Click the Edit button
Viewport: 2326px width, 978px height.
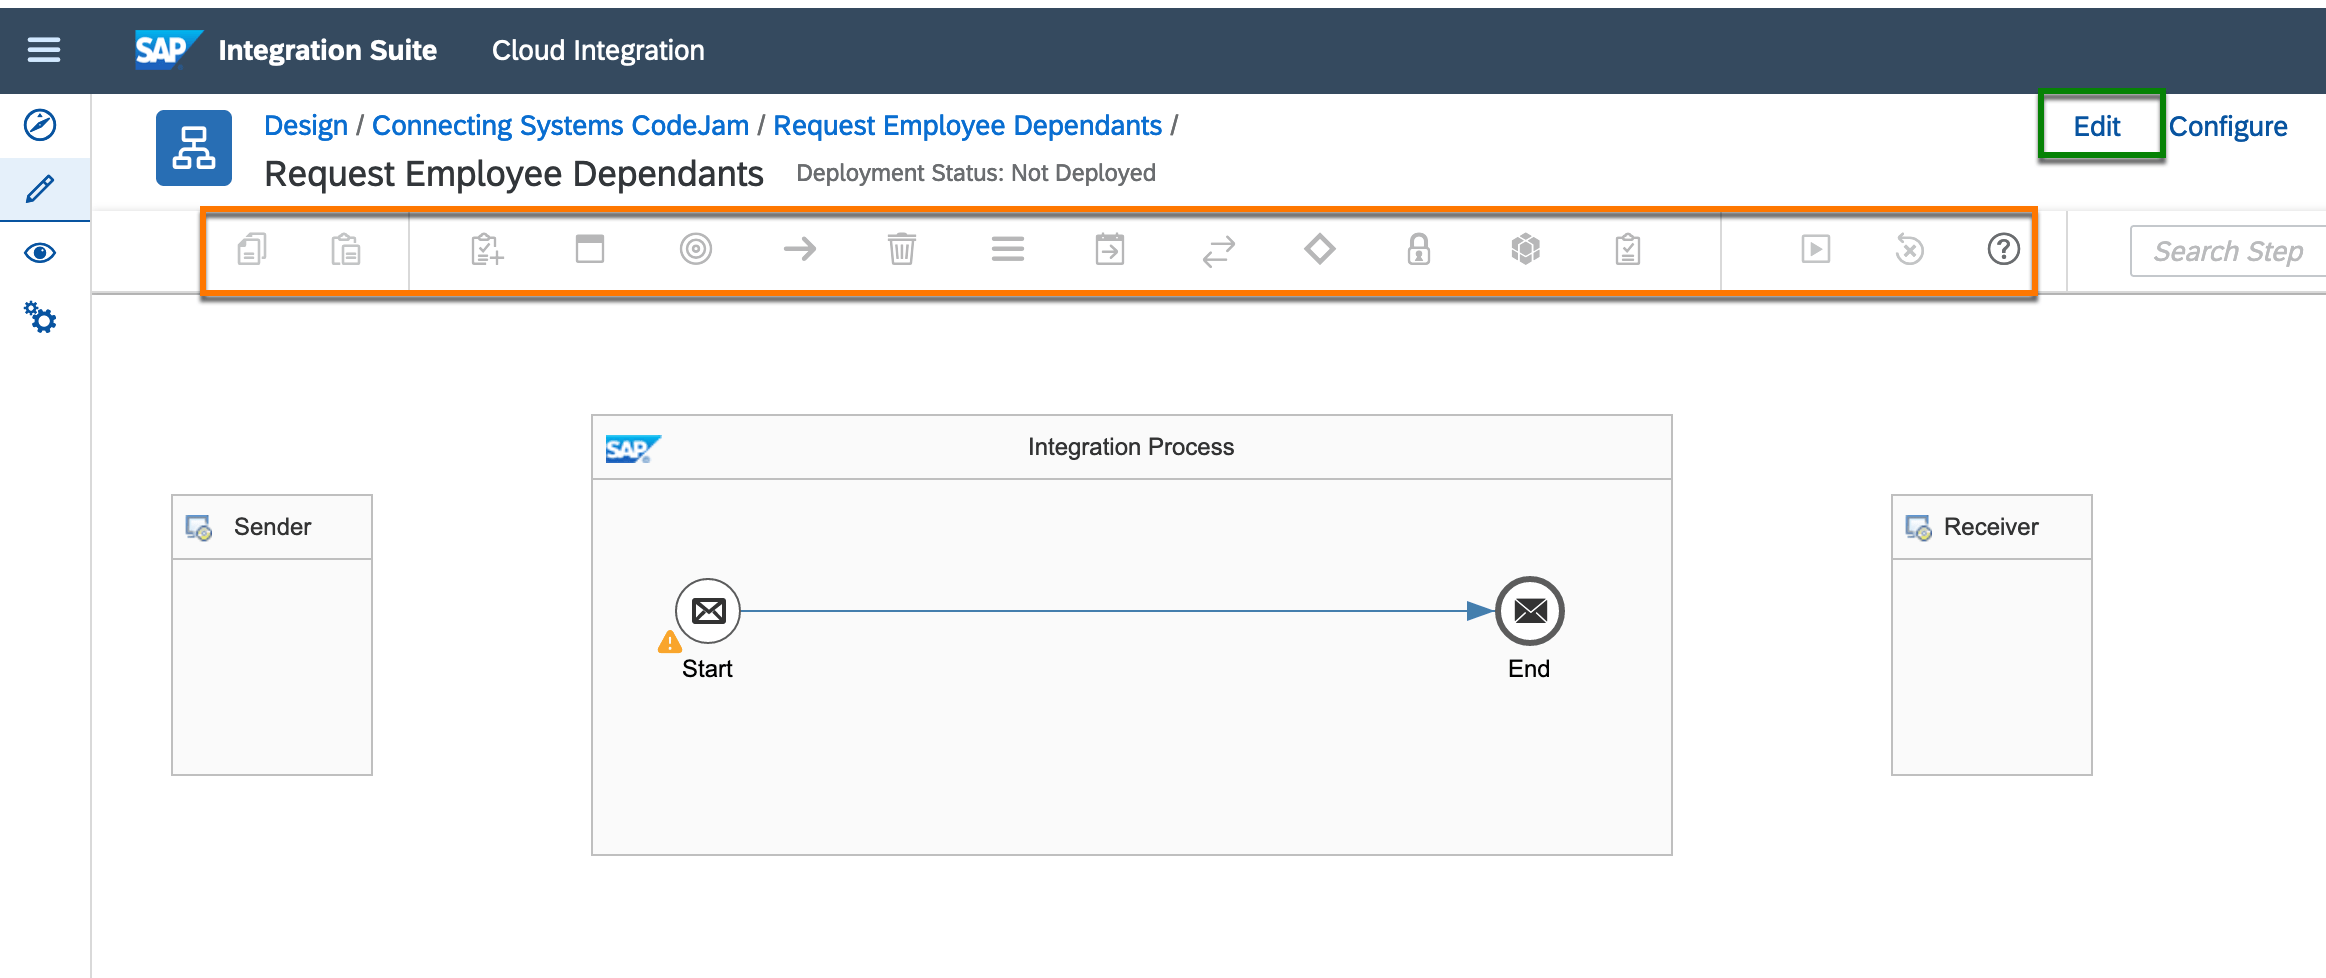(2097, 126)
